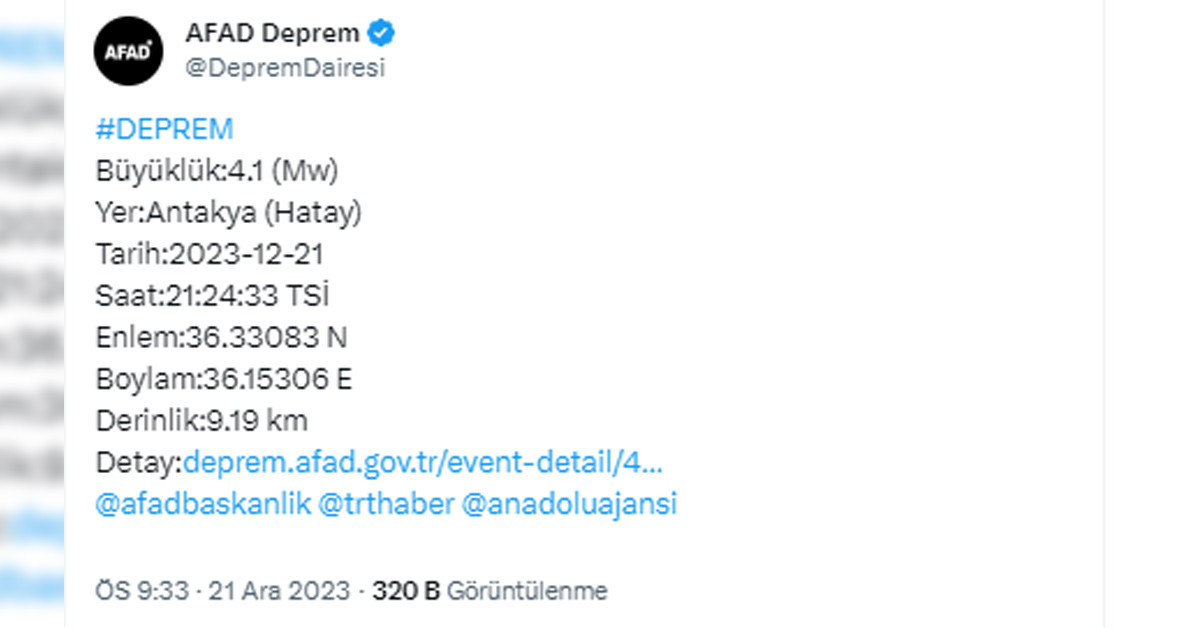
Task: Select the Enlem:36.33083 N line
Action: click(221, 338)
